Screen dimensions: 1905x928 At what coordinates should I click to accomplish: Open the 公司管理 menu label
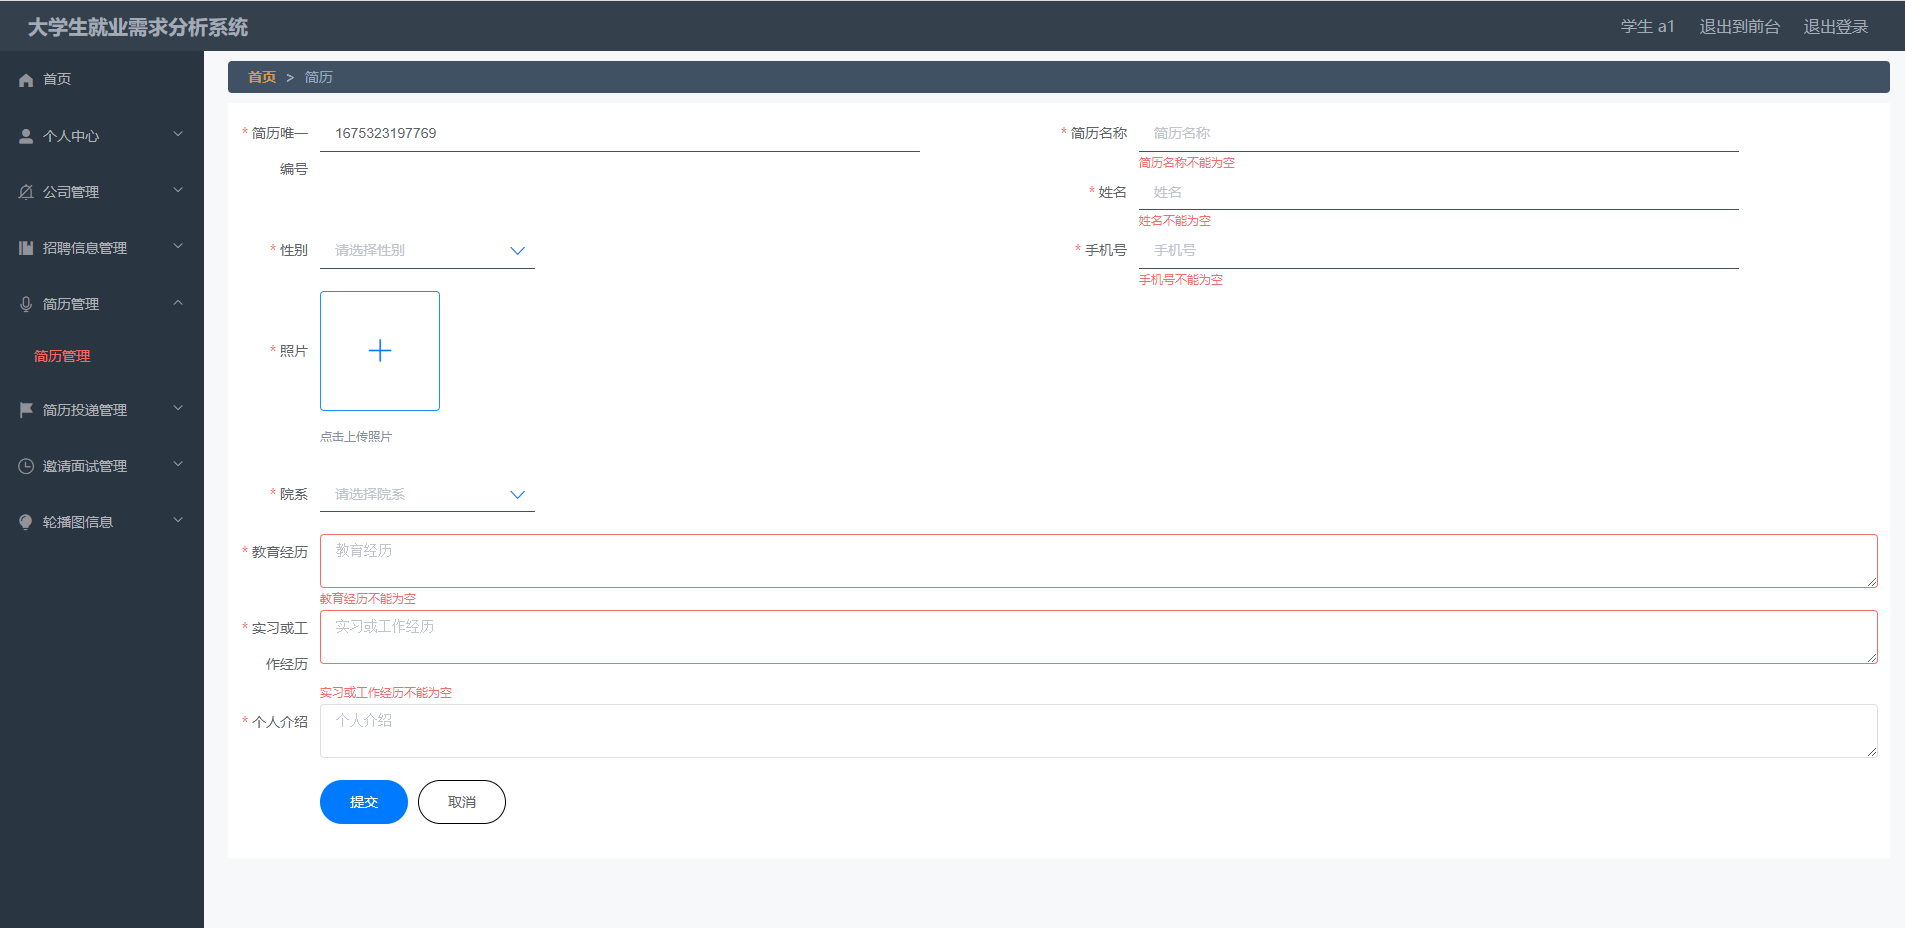71,192
